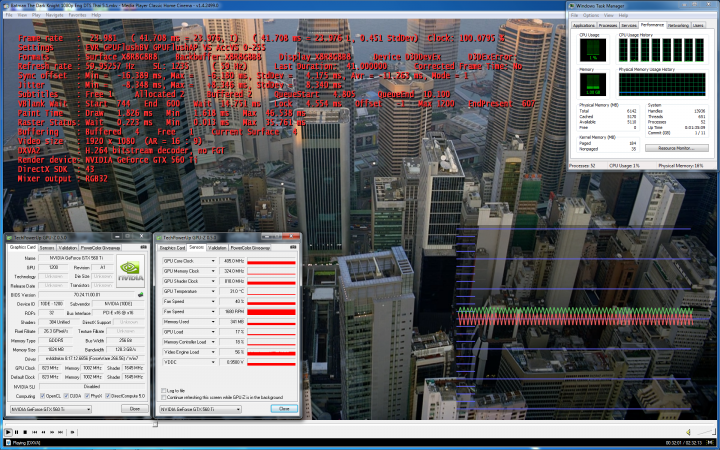Open Graphics Card tab in right GPU-Z window
720x450 pixels.
172,248
